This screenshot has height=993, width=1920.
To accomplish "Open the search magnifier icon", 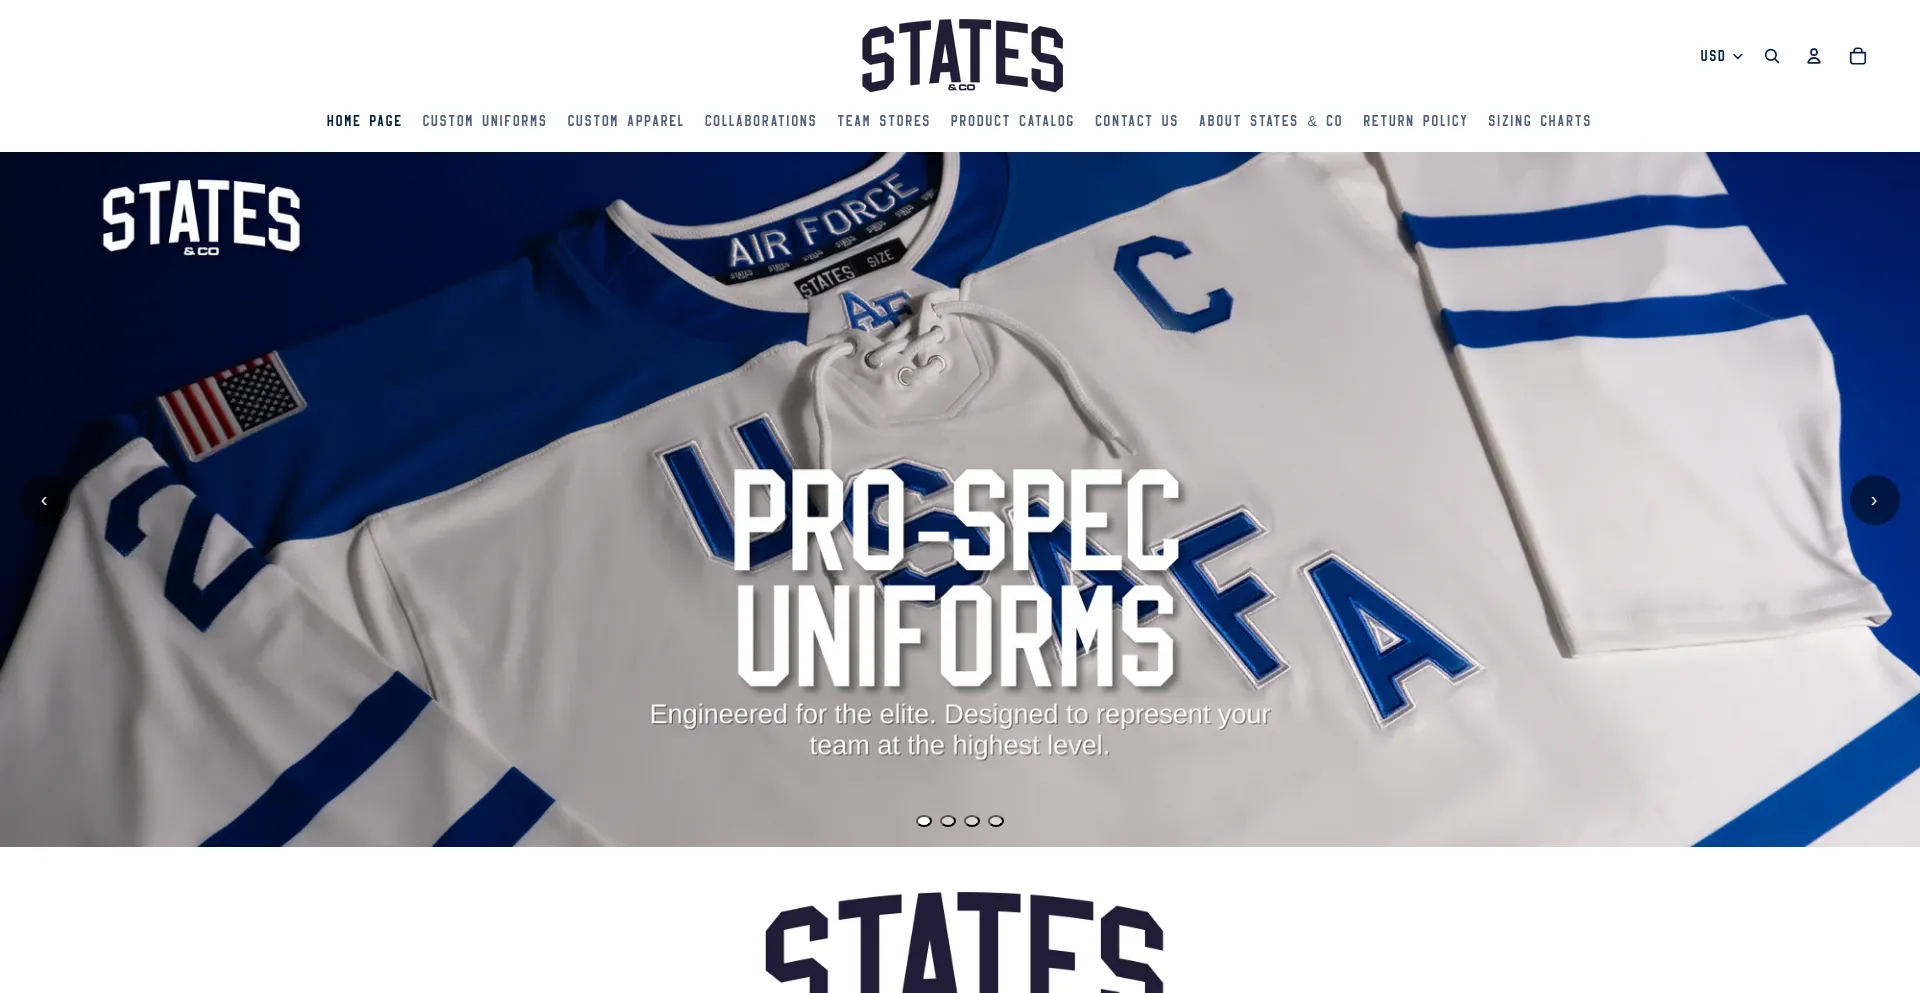I will pyautogui.click(x=1772, y=56).
